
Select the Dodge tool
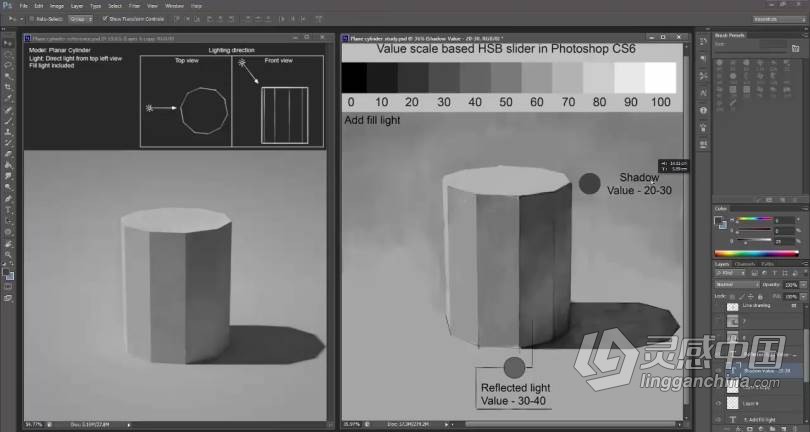[x=8, y=188]
